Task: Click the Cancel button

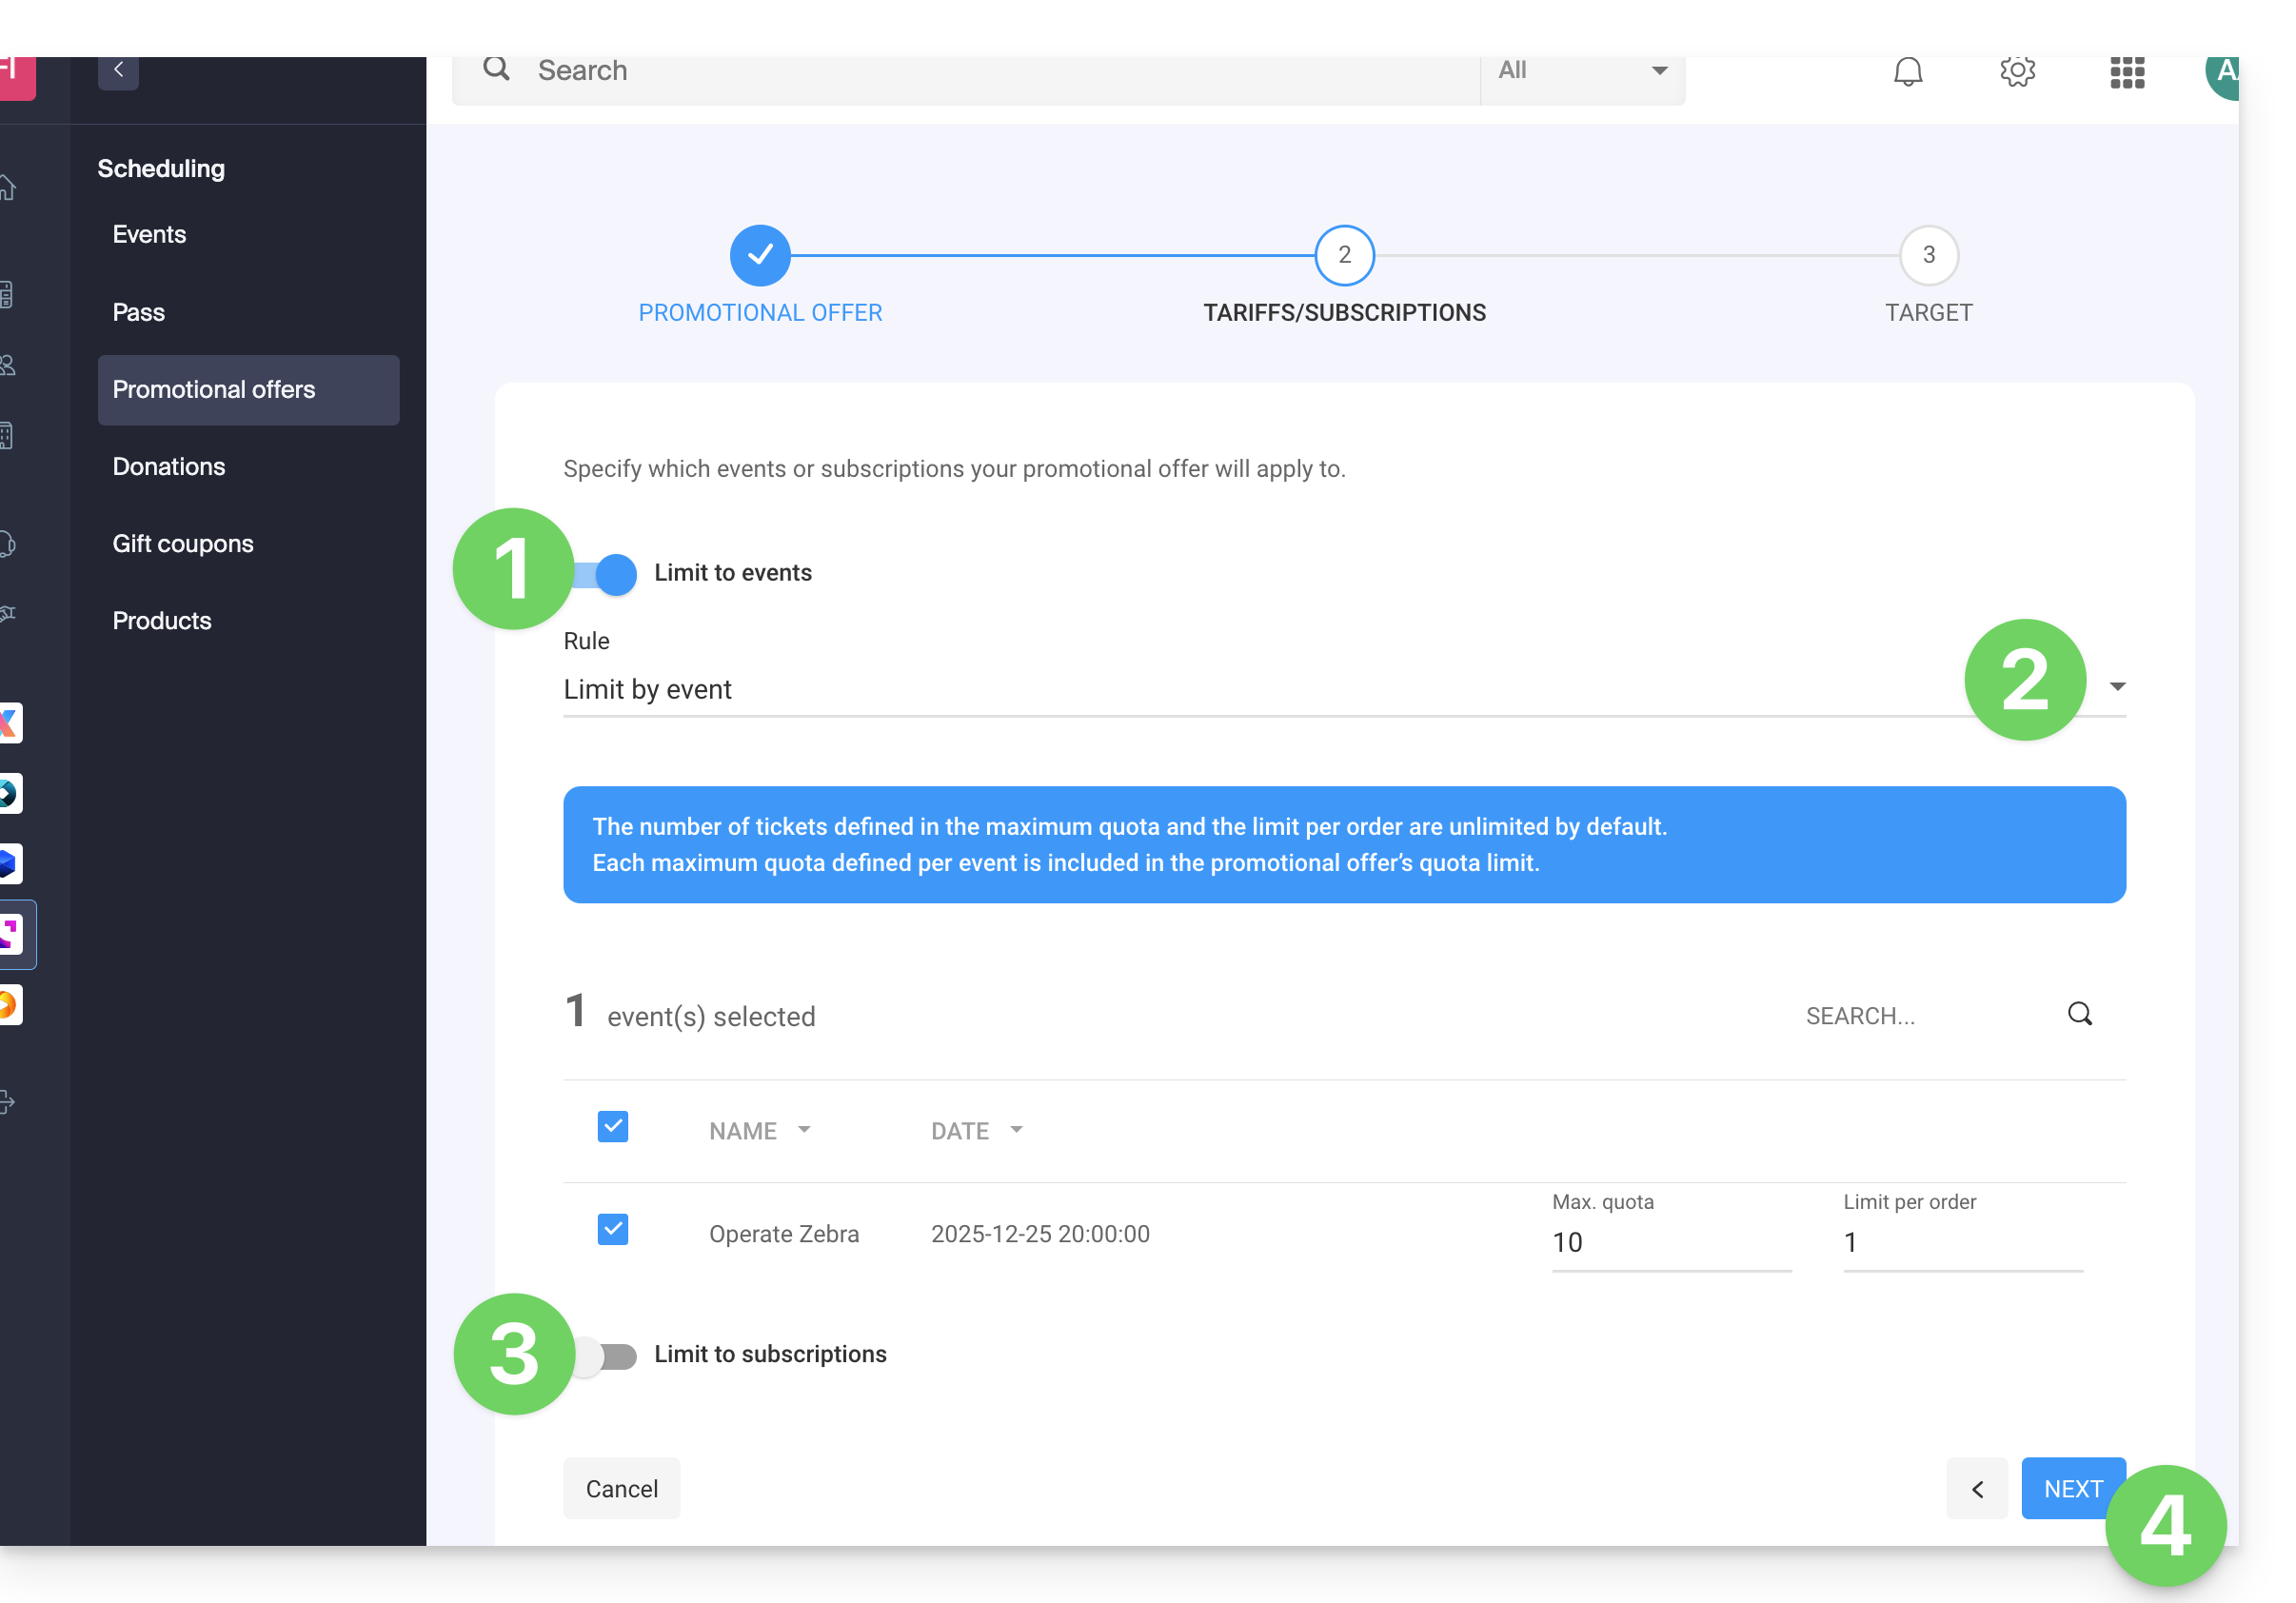Action: pos(621,1488)
